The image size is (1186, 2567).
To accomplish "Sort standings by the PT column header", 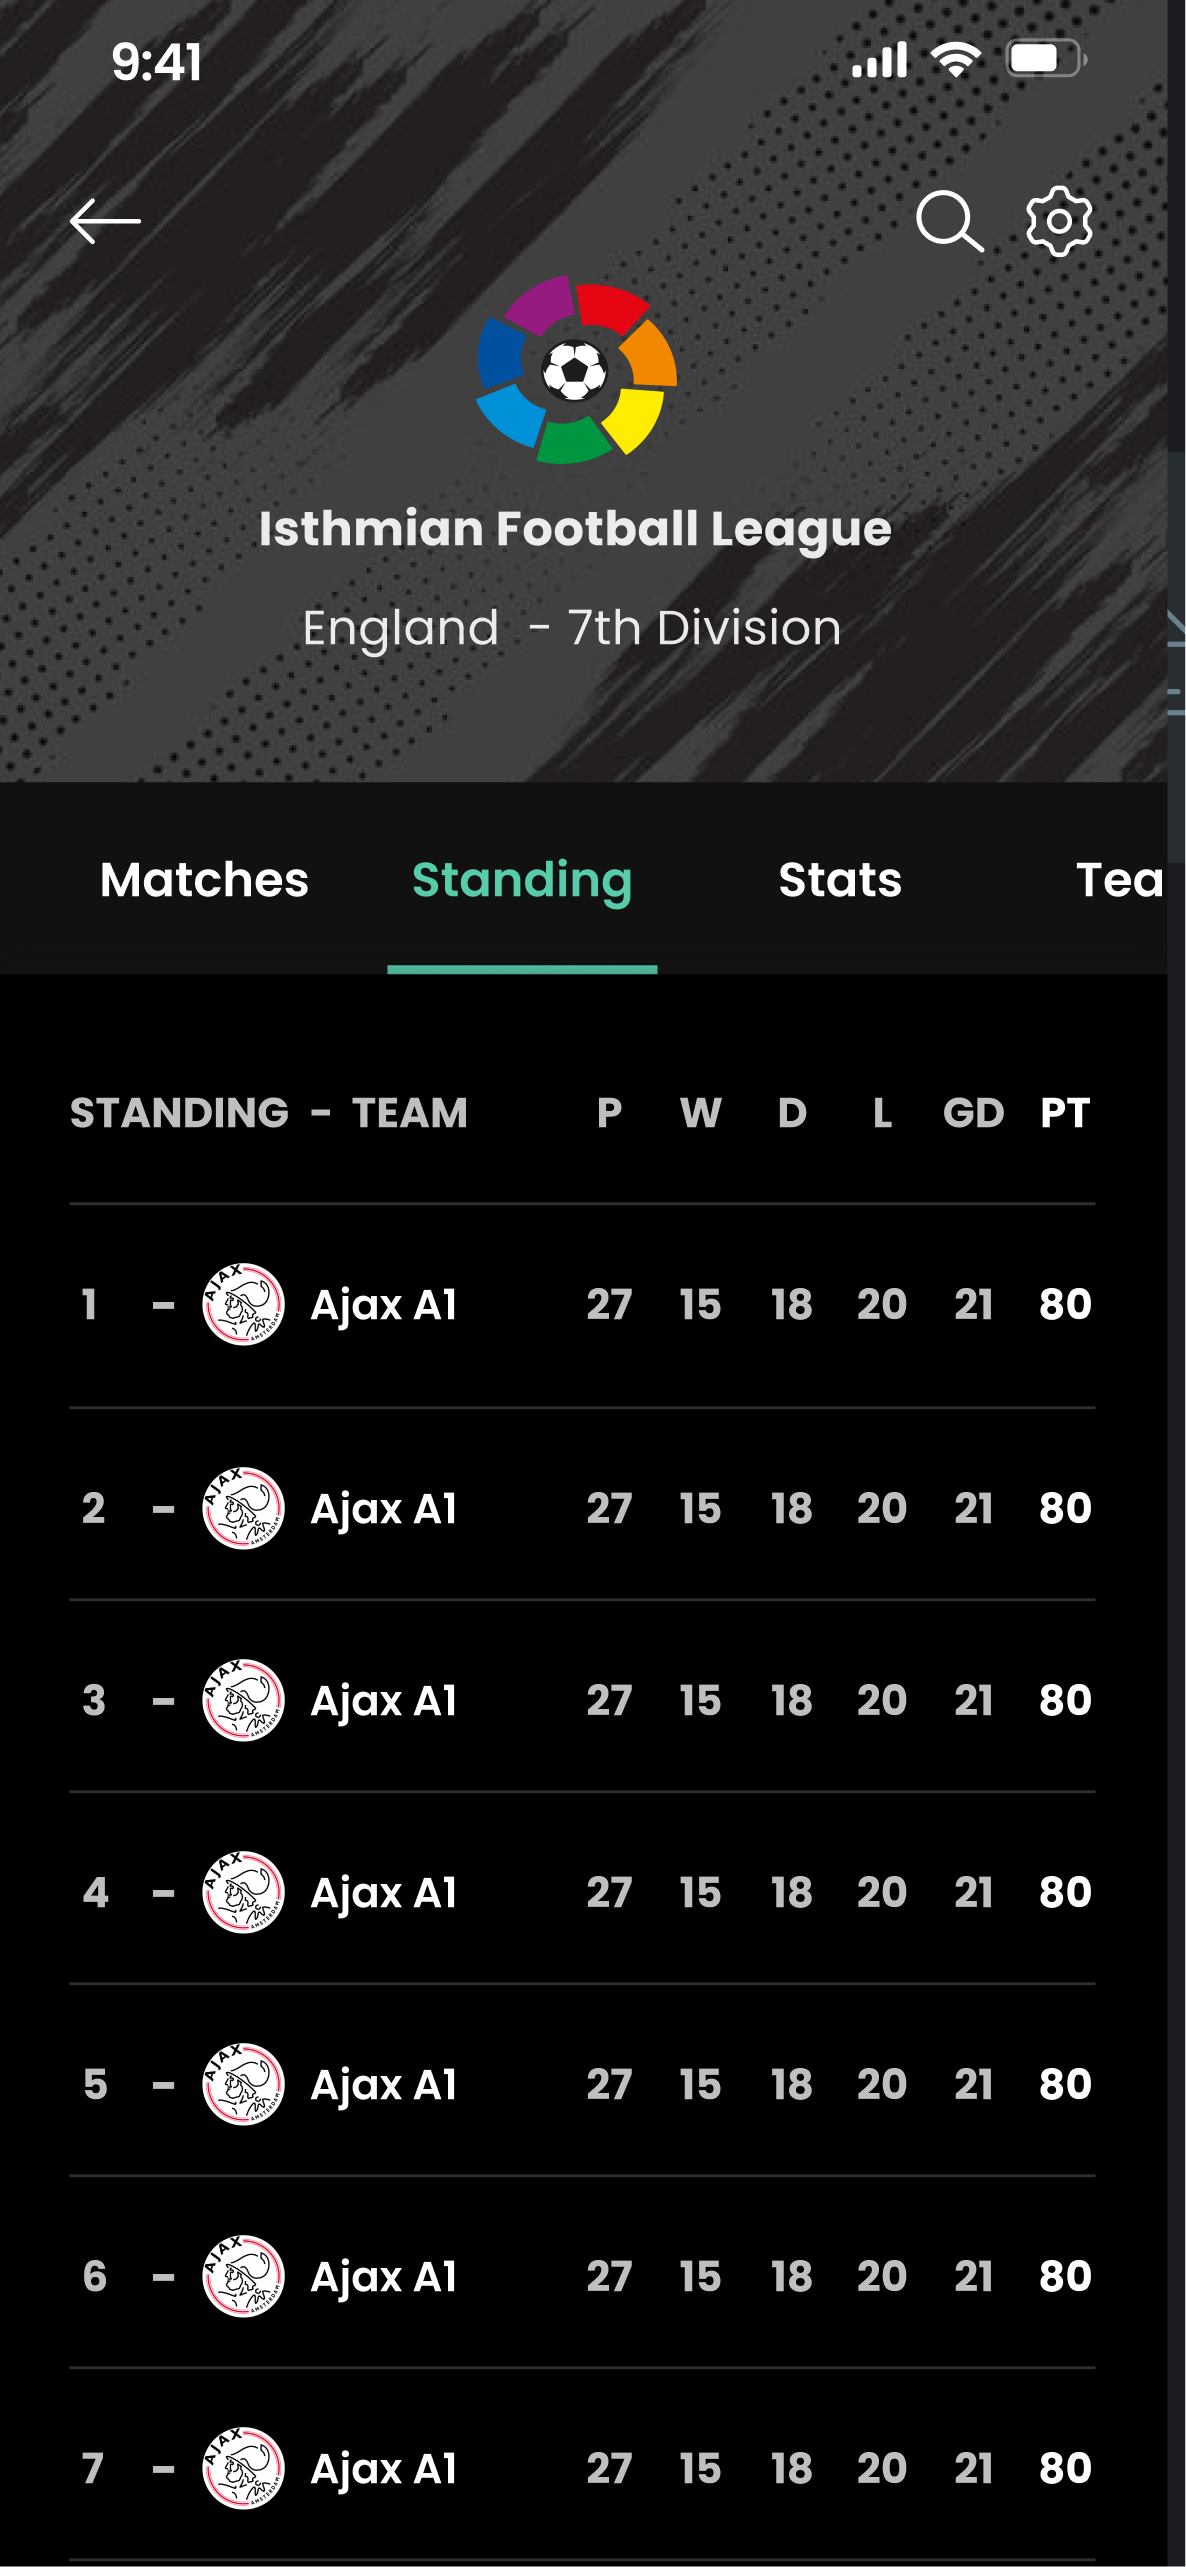I will coord(1064,1113).
